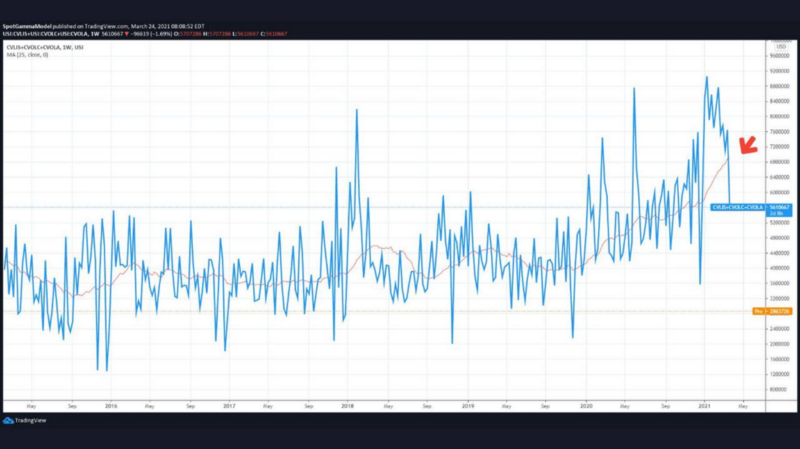Open the TradingView.com link in header
The image size is (800, 449).
point(110,24)
